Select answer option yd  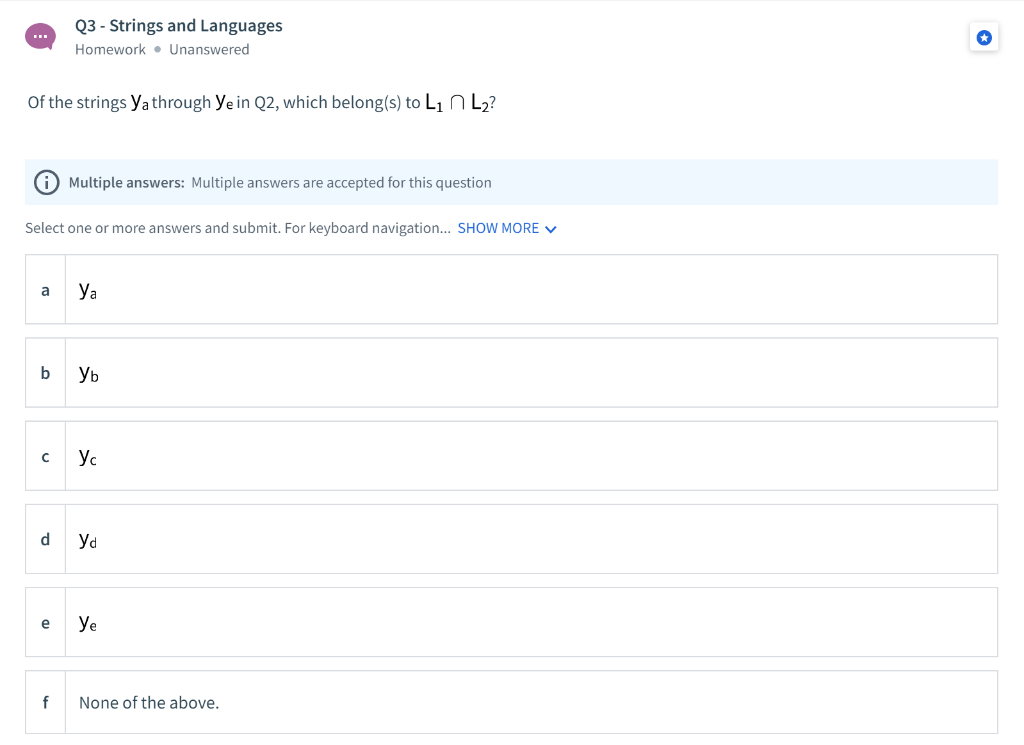[x=511, y=539]
